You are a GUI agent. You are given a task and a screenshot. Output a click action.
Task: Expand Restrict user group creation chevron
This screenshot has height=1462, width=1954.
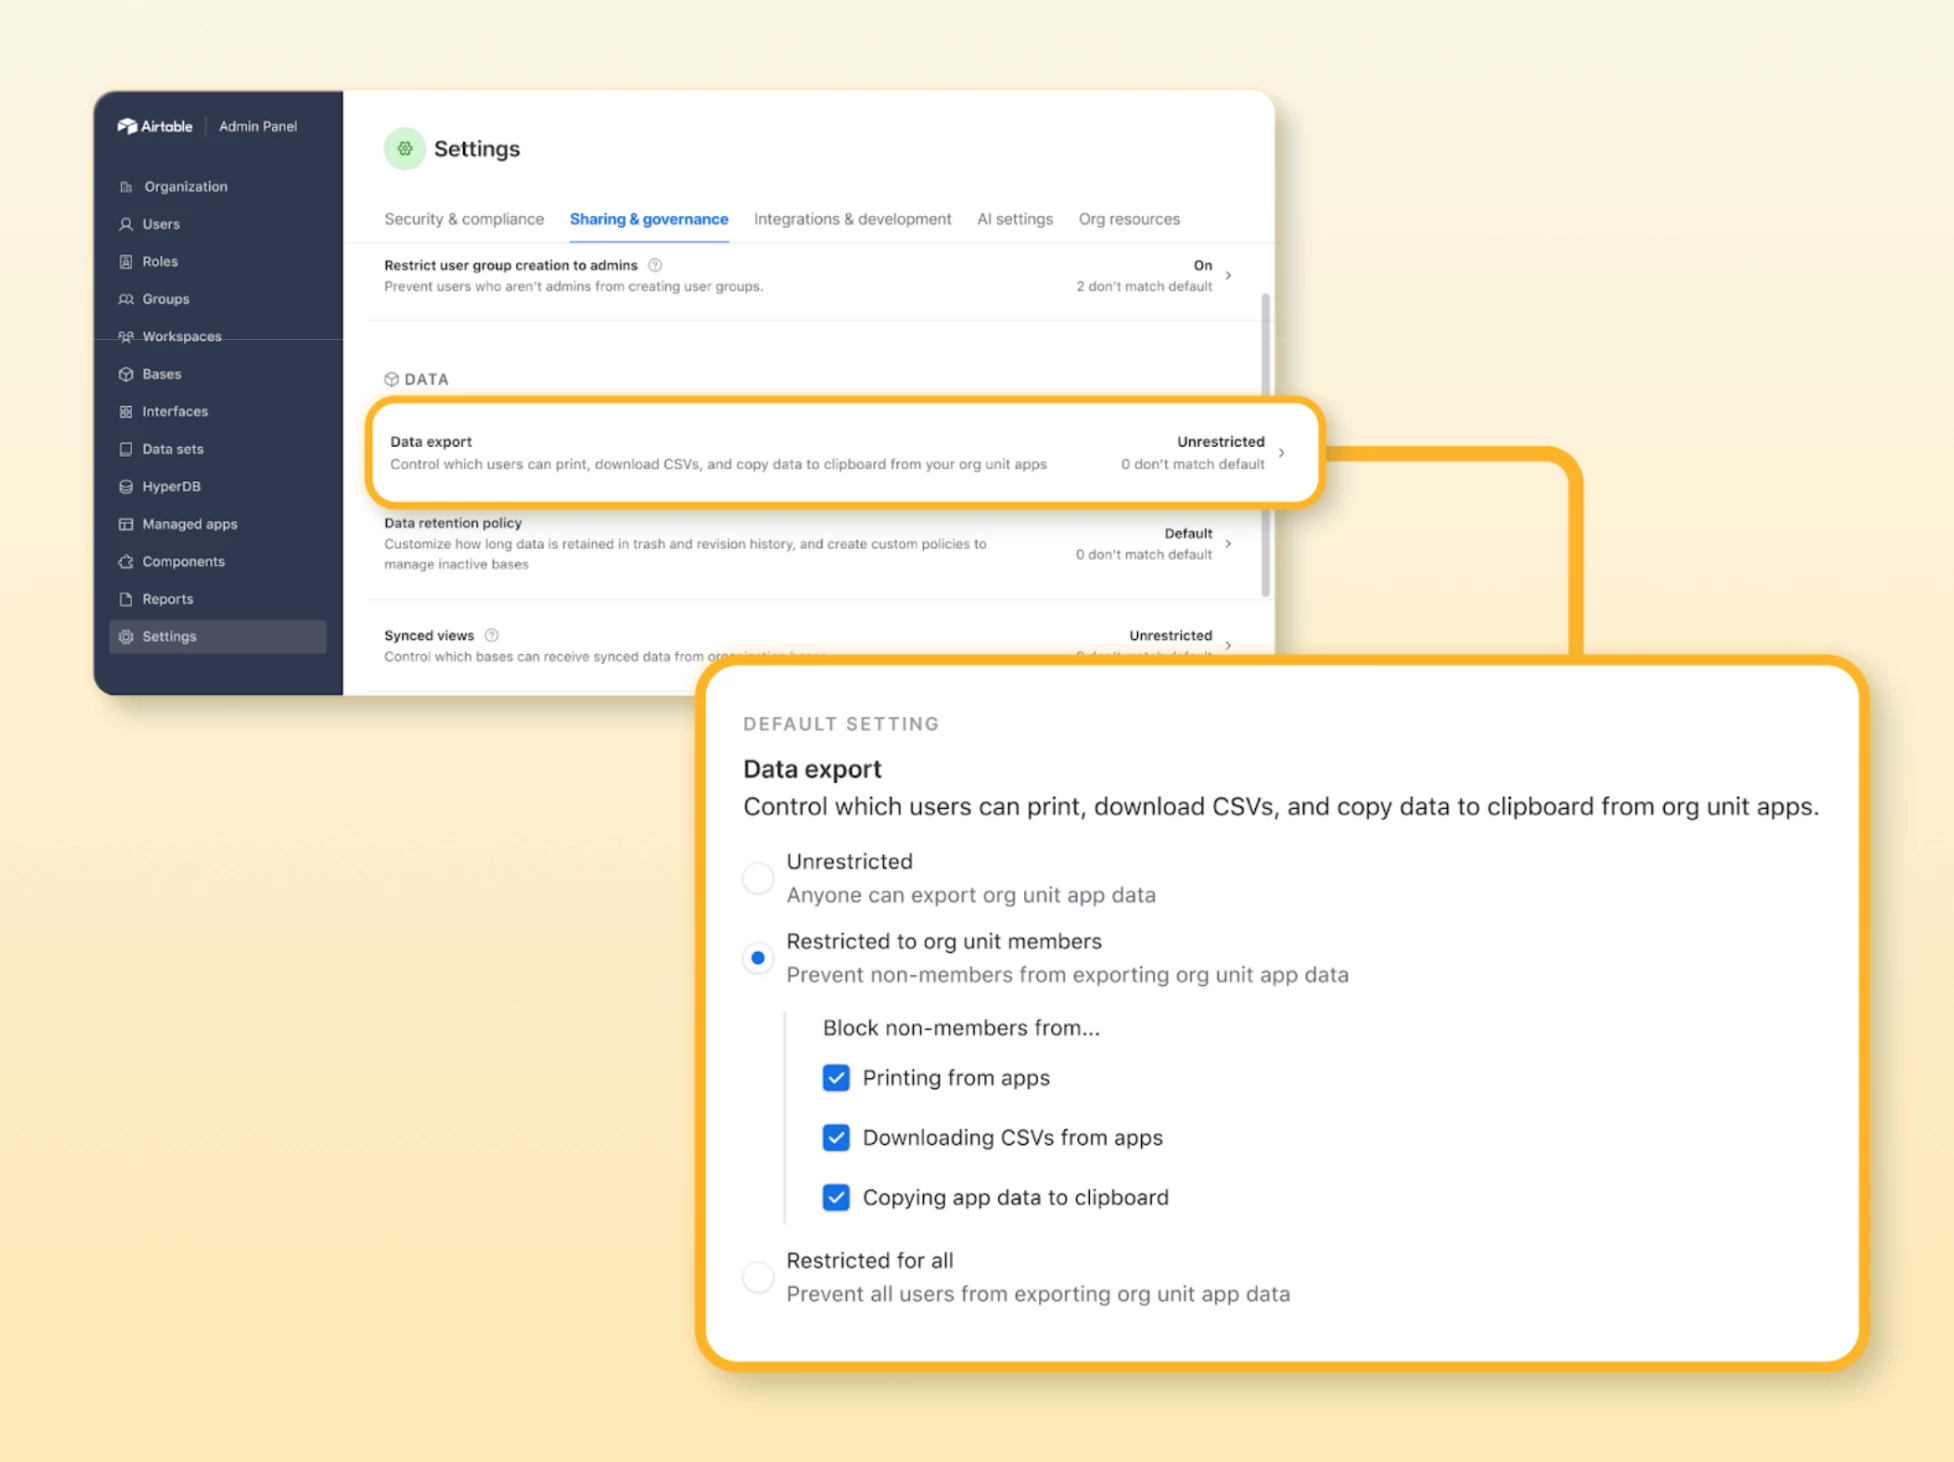(x=1228, y=275)
